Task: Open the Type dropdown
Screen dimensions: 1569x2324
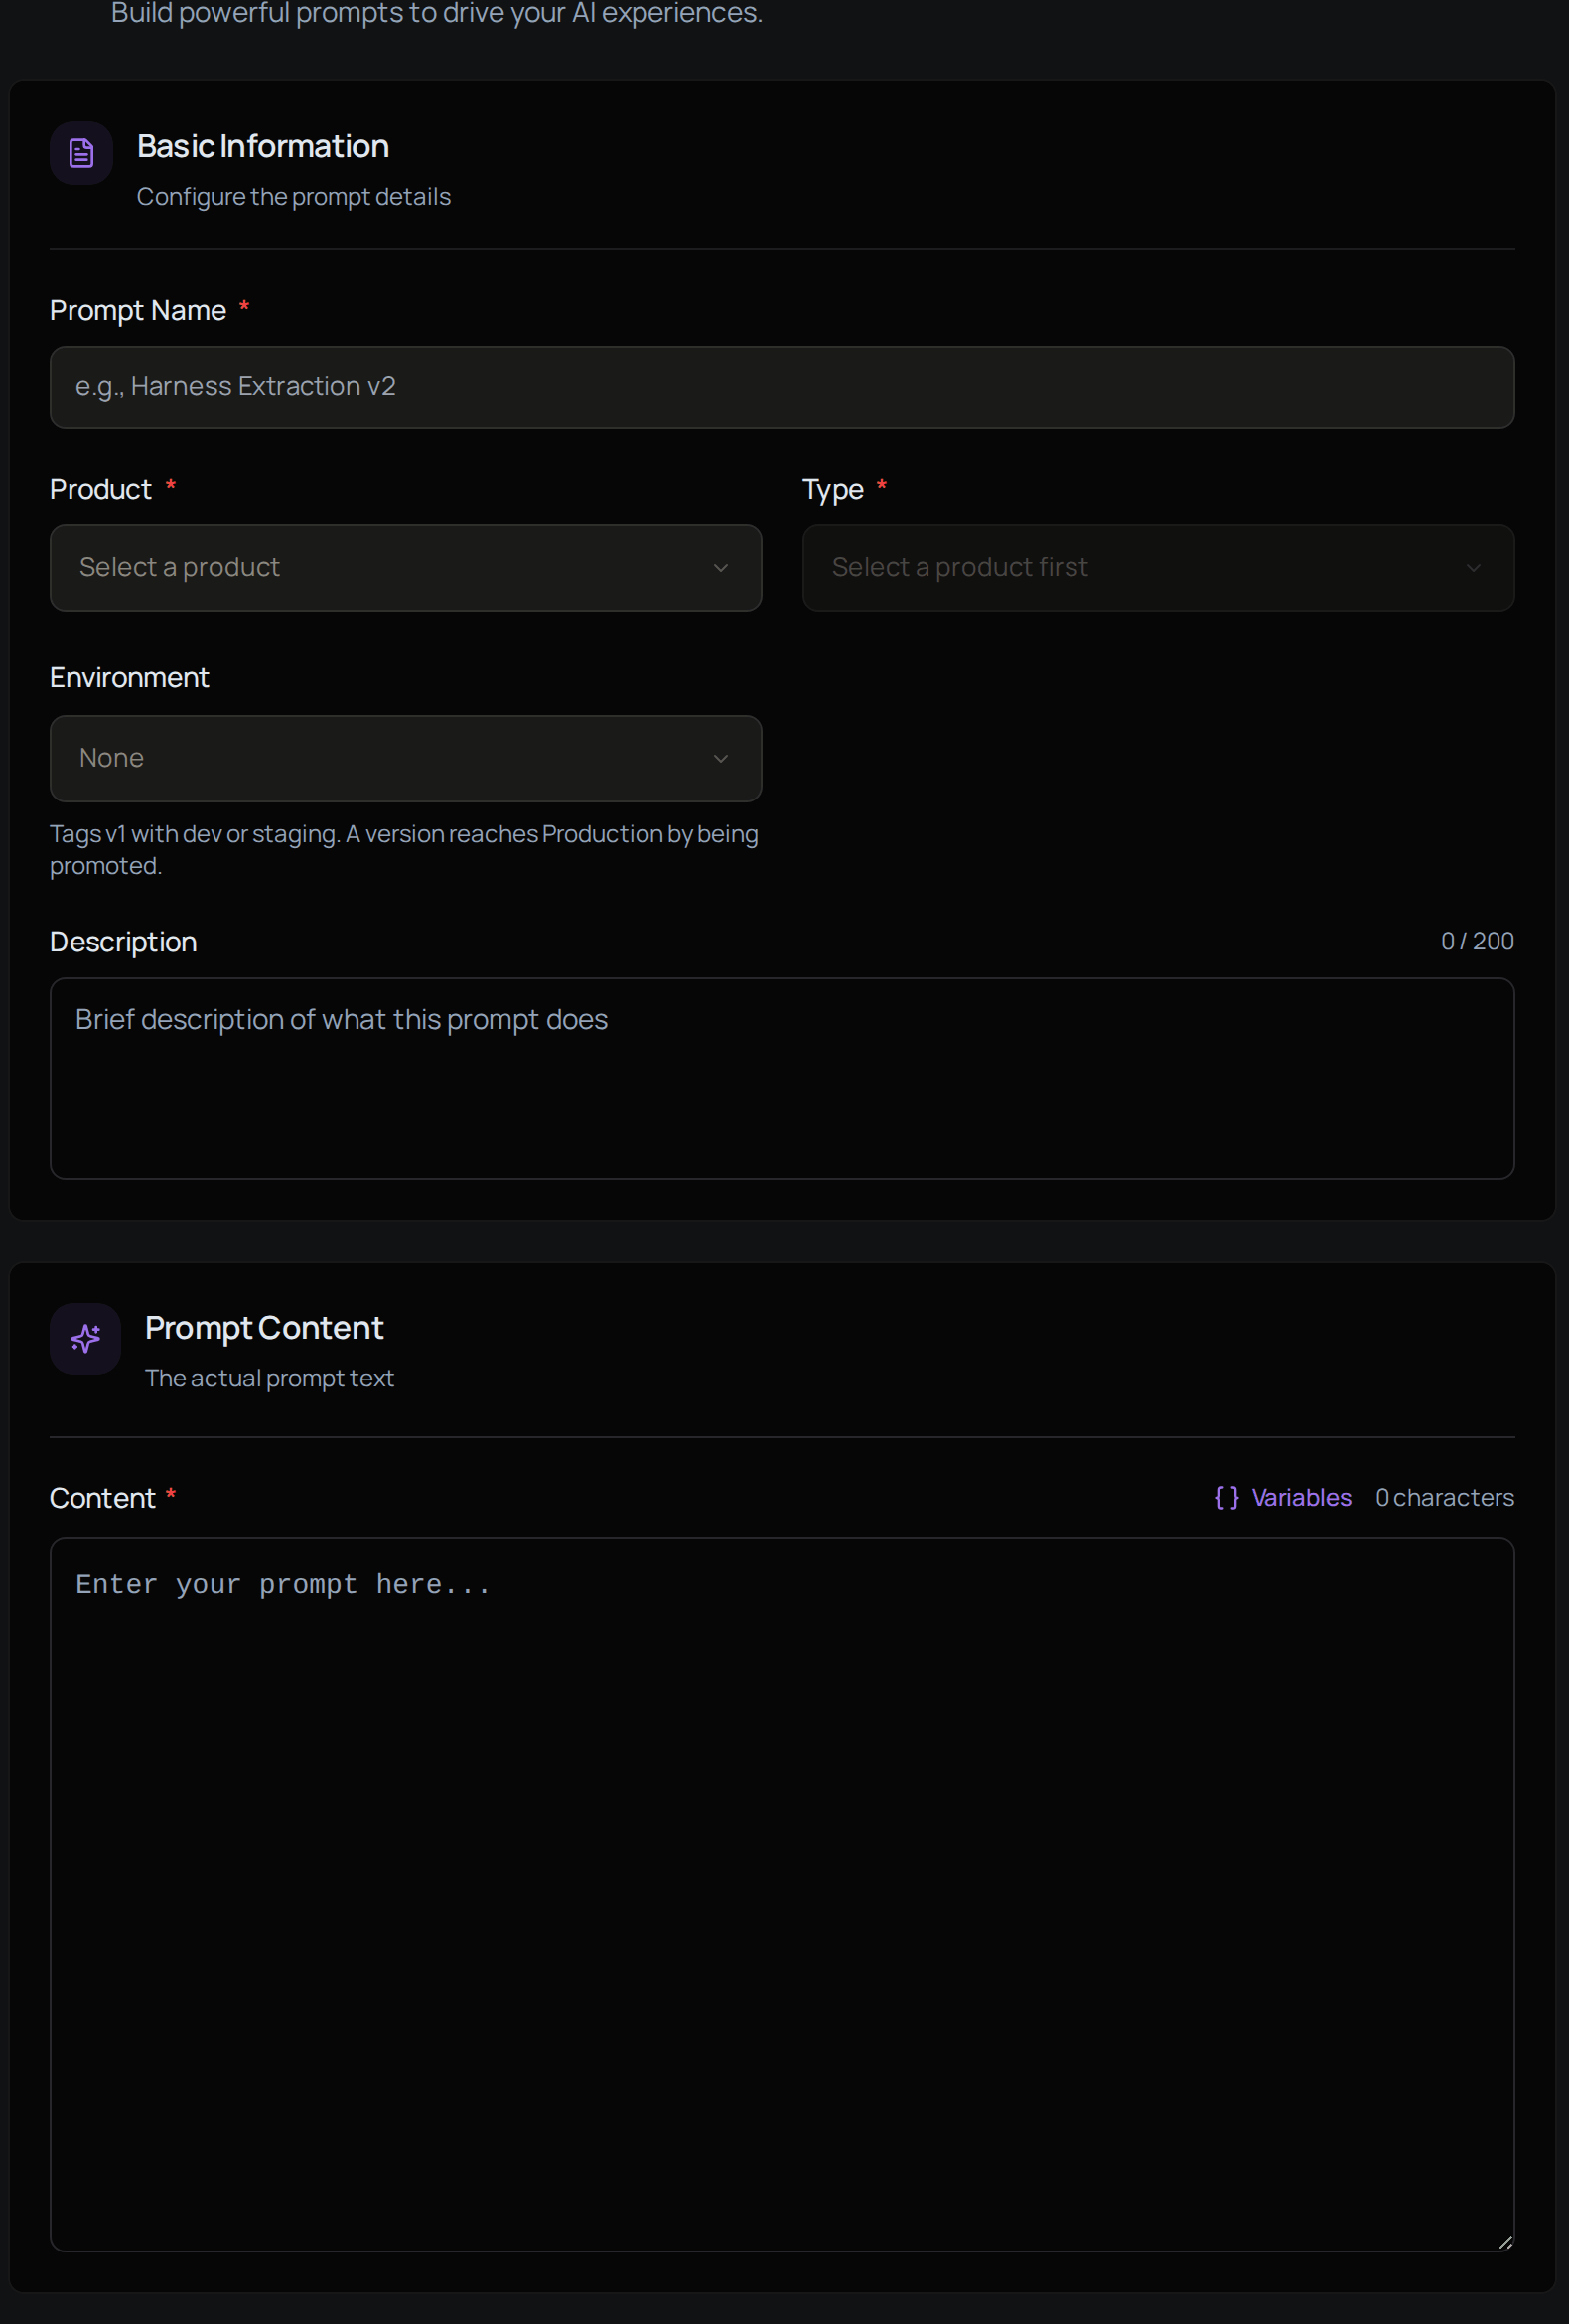Action: point(1158,568)
